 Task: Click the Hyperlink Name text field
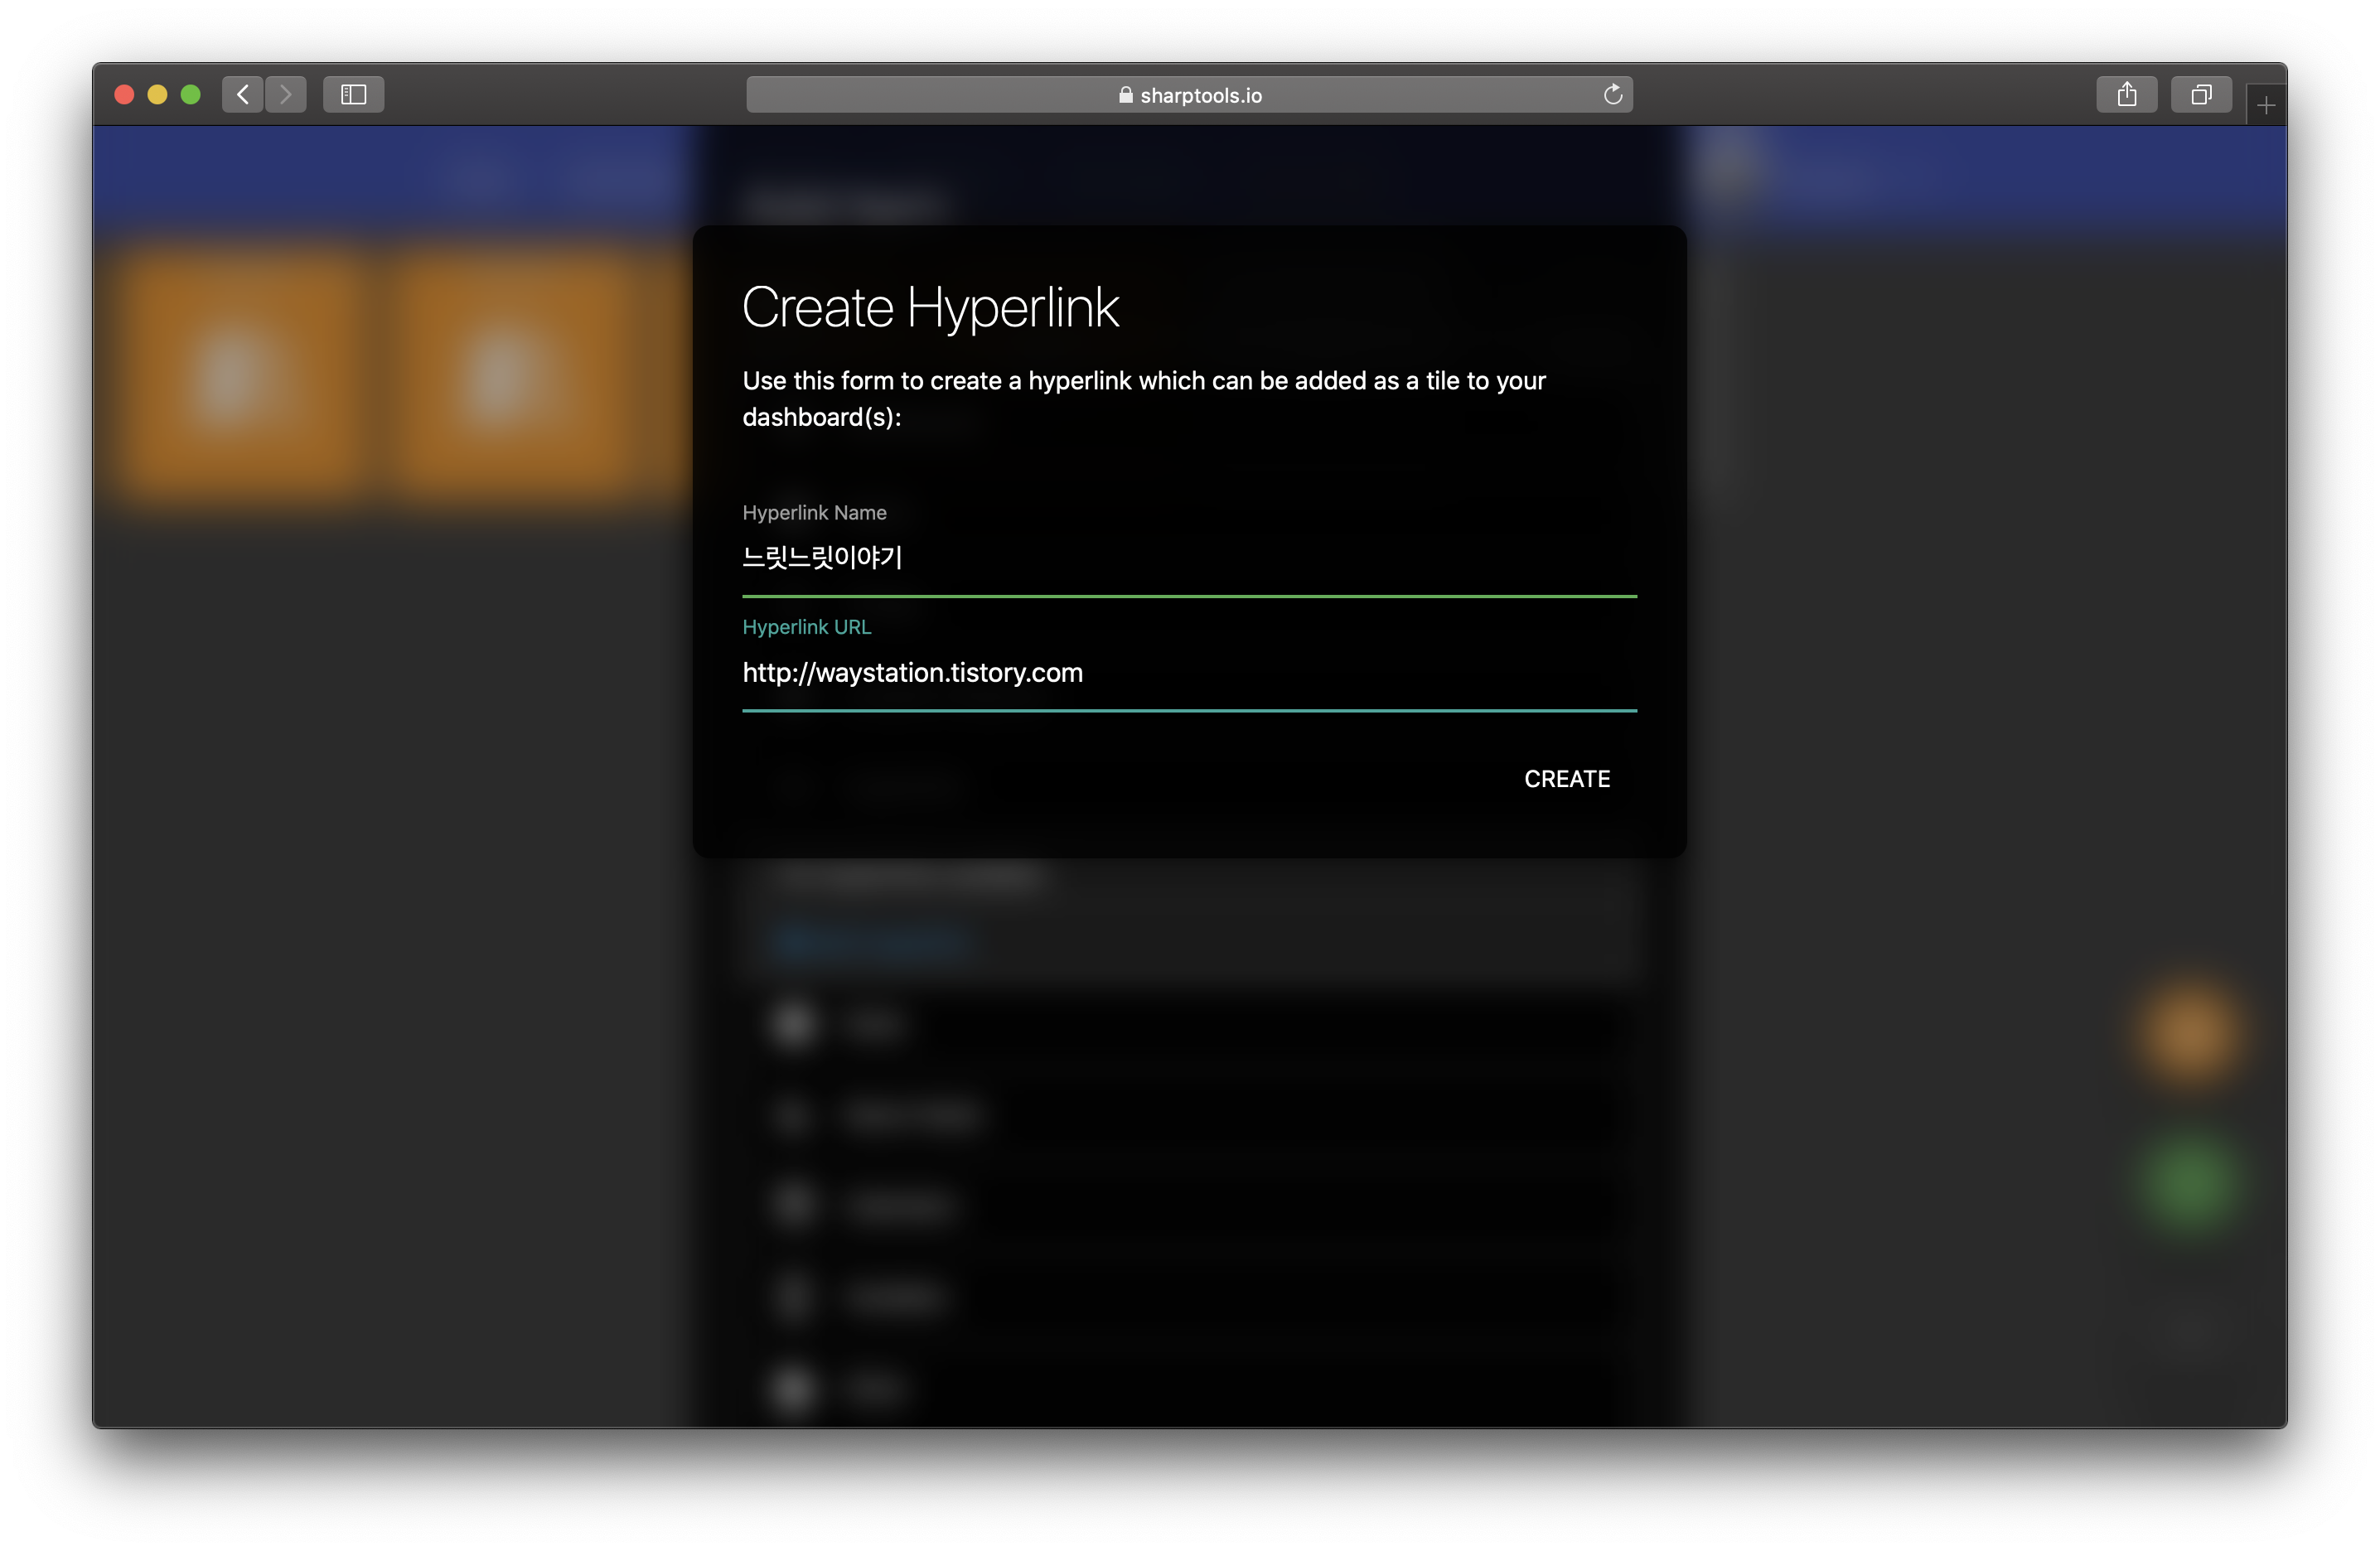coord(1188,558)
